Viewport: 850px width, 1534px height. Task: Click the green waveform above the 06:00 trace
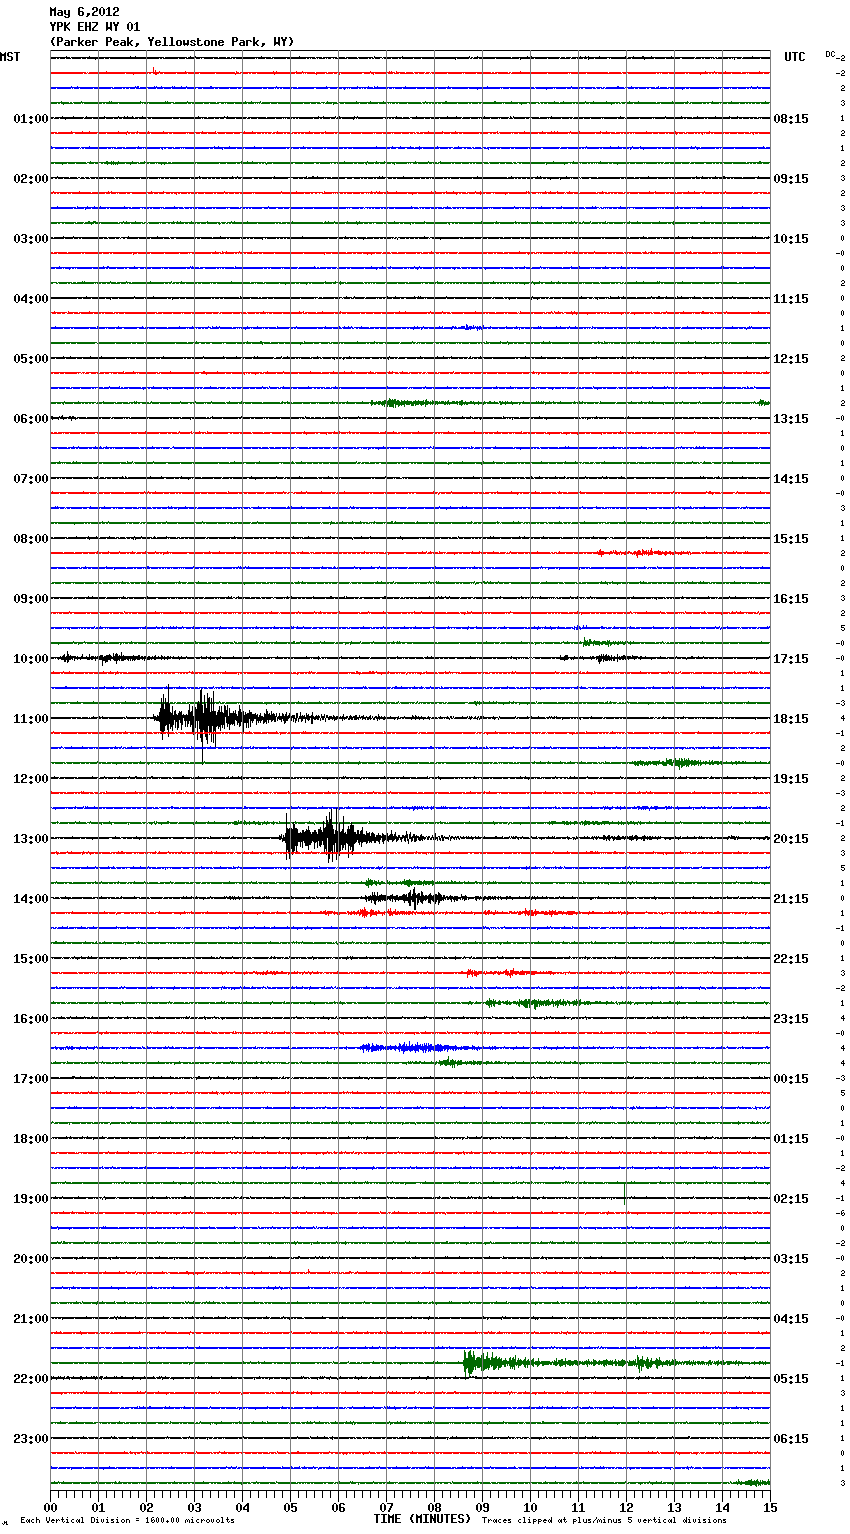(x=400, y=403)
